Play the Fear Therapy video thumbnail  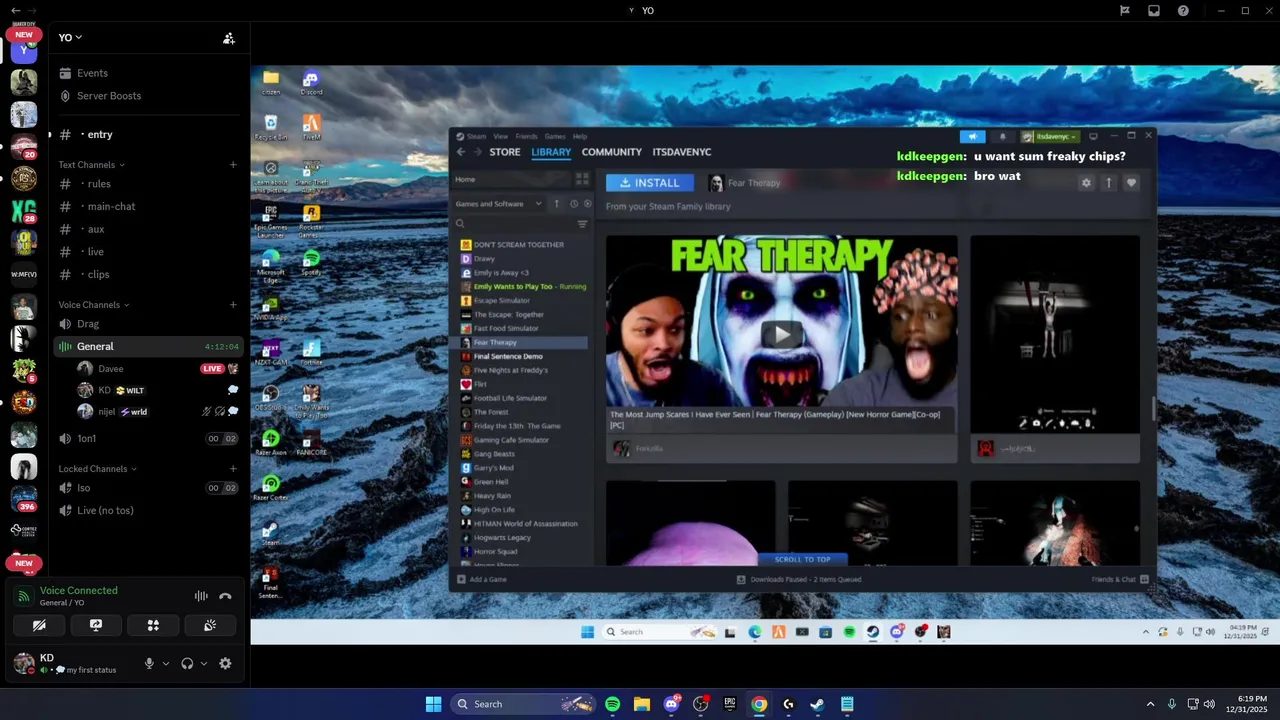pyautogui.click(x=782, y=334)
